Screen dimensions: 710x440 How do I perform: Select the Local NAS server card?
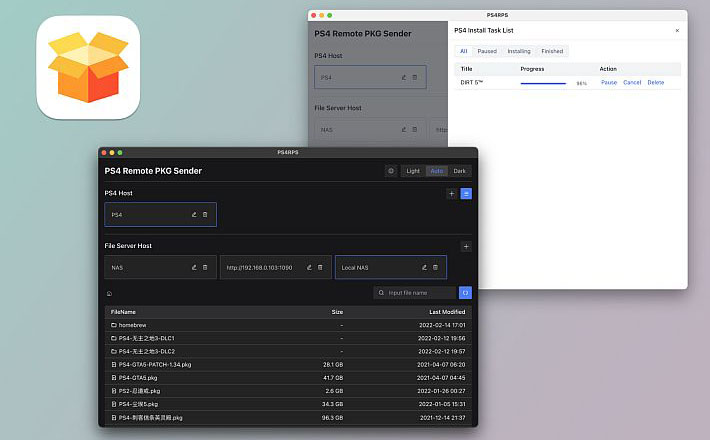pyautogui.click(x=391, y=268)
